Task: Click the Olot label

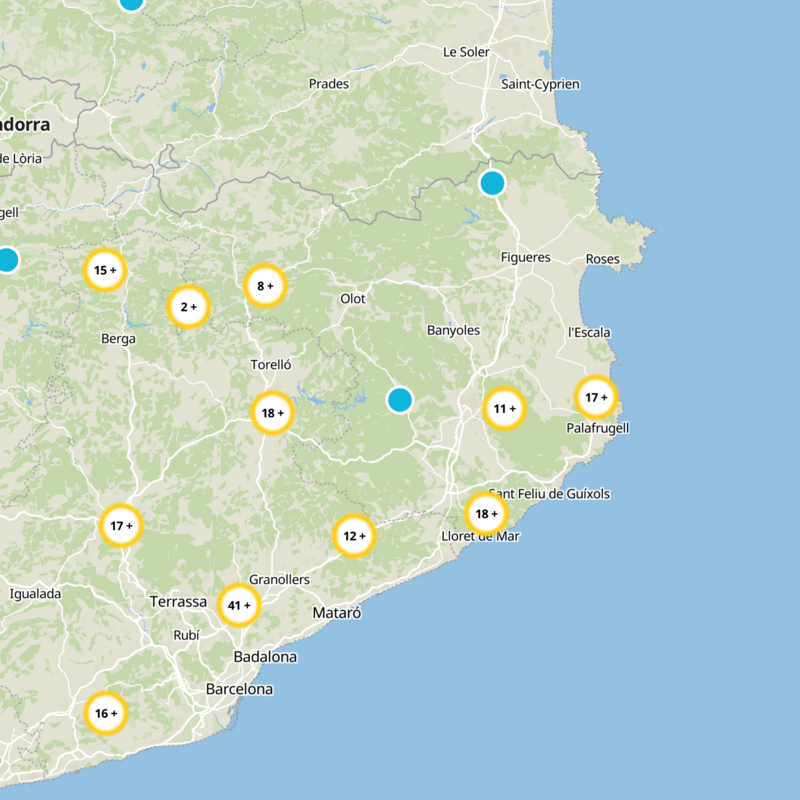Action: (x=353, y=298)
